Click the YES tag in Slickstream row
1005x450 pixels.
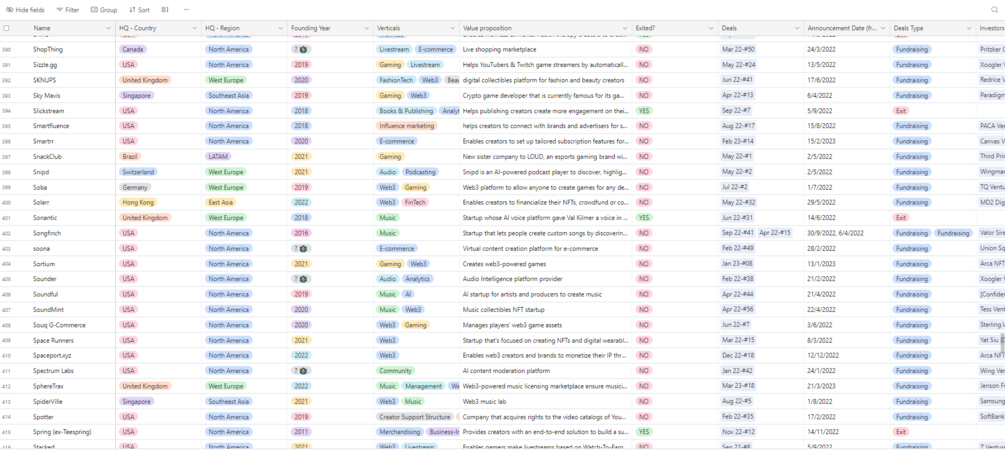644,111
